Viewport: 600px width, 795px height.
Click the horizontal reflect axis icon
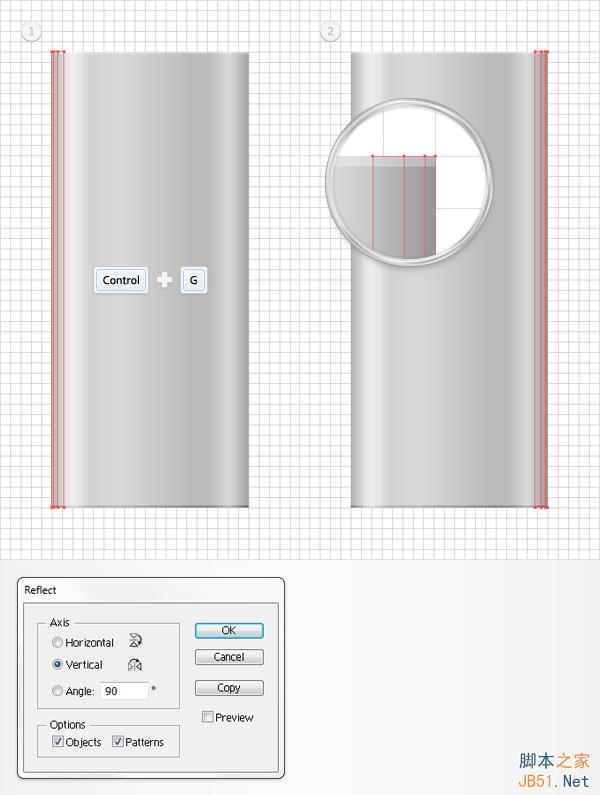(135, 640)
